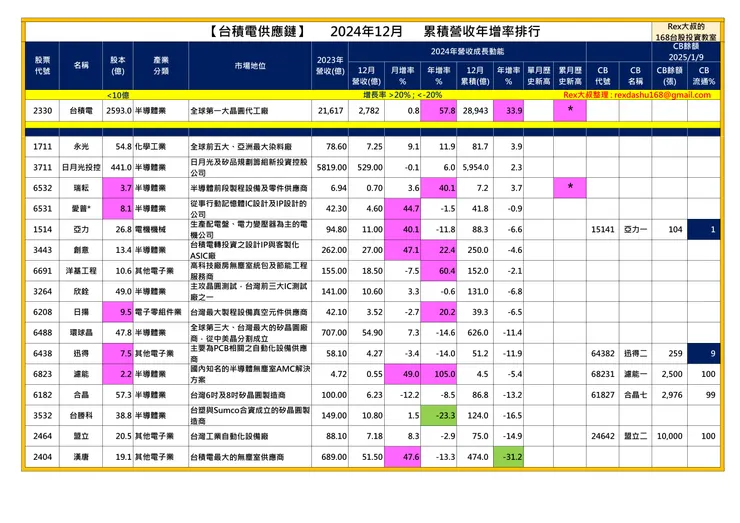The image size is (740, 523).
Task: Click the name cell 漢唐
Action: (x=81, y=457)
